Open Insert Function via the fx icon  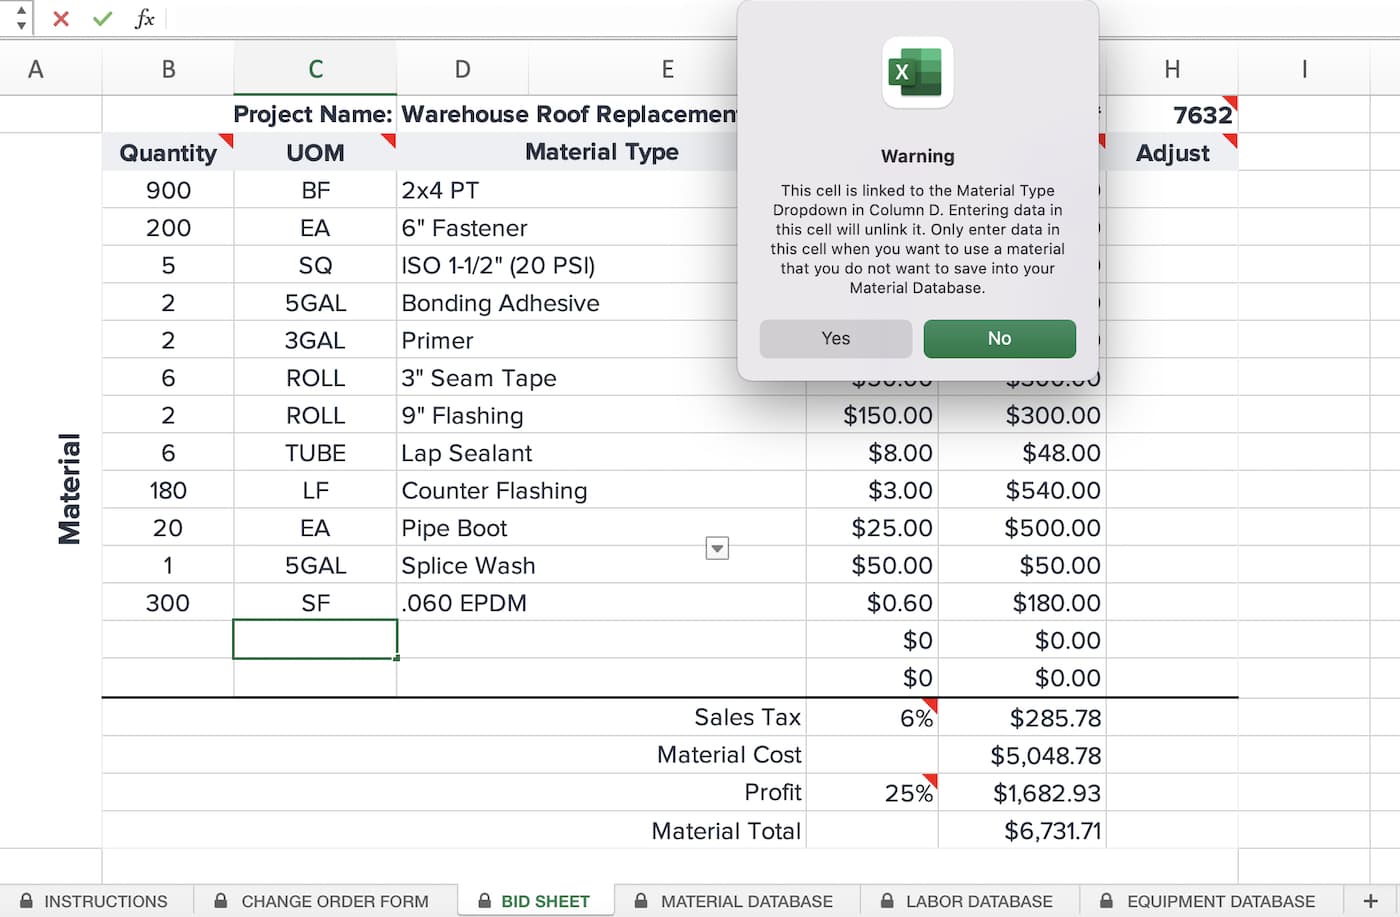[143, 18]
